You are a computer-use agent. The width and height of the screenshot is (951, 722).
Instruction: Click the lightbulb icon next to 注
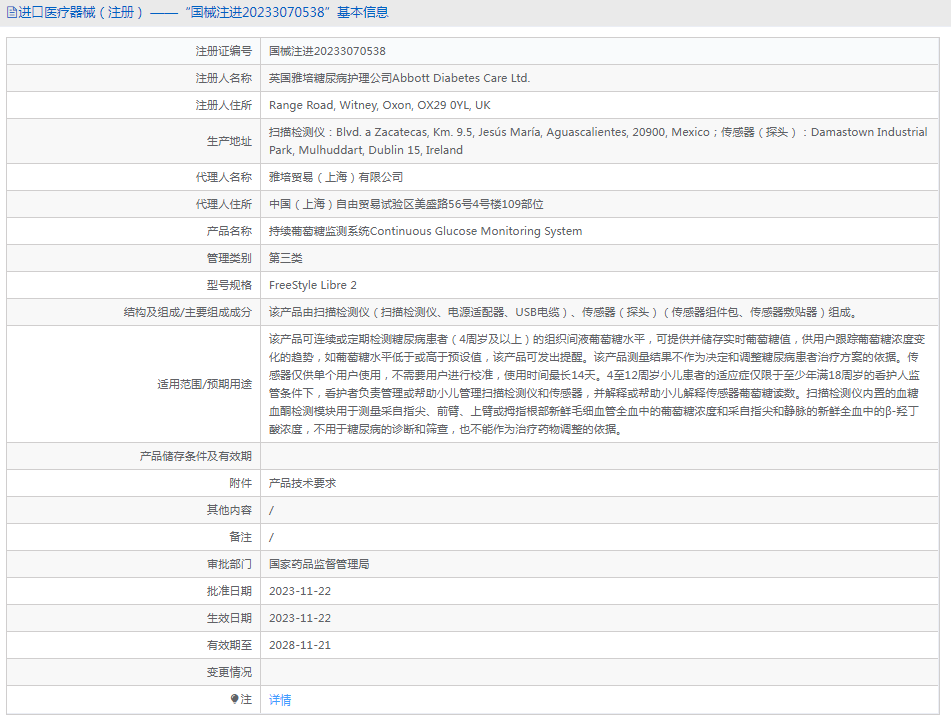click(x=235, y=699)
